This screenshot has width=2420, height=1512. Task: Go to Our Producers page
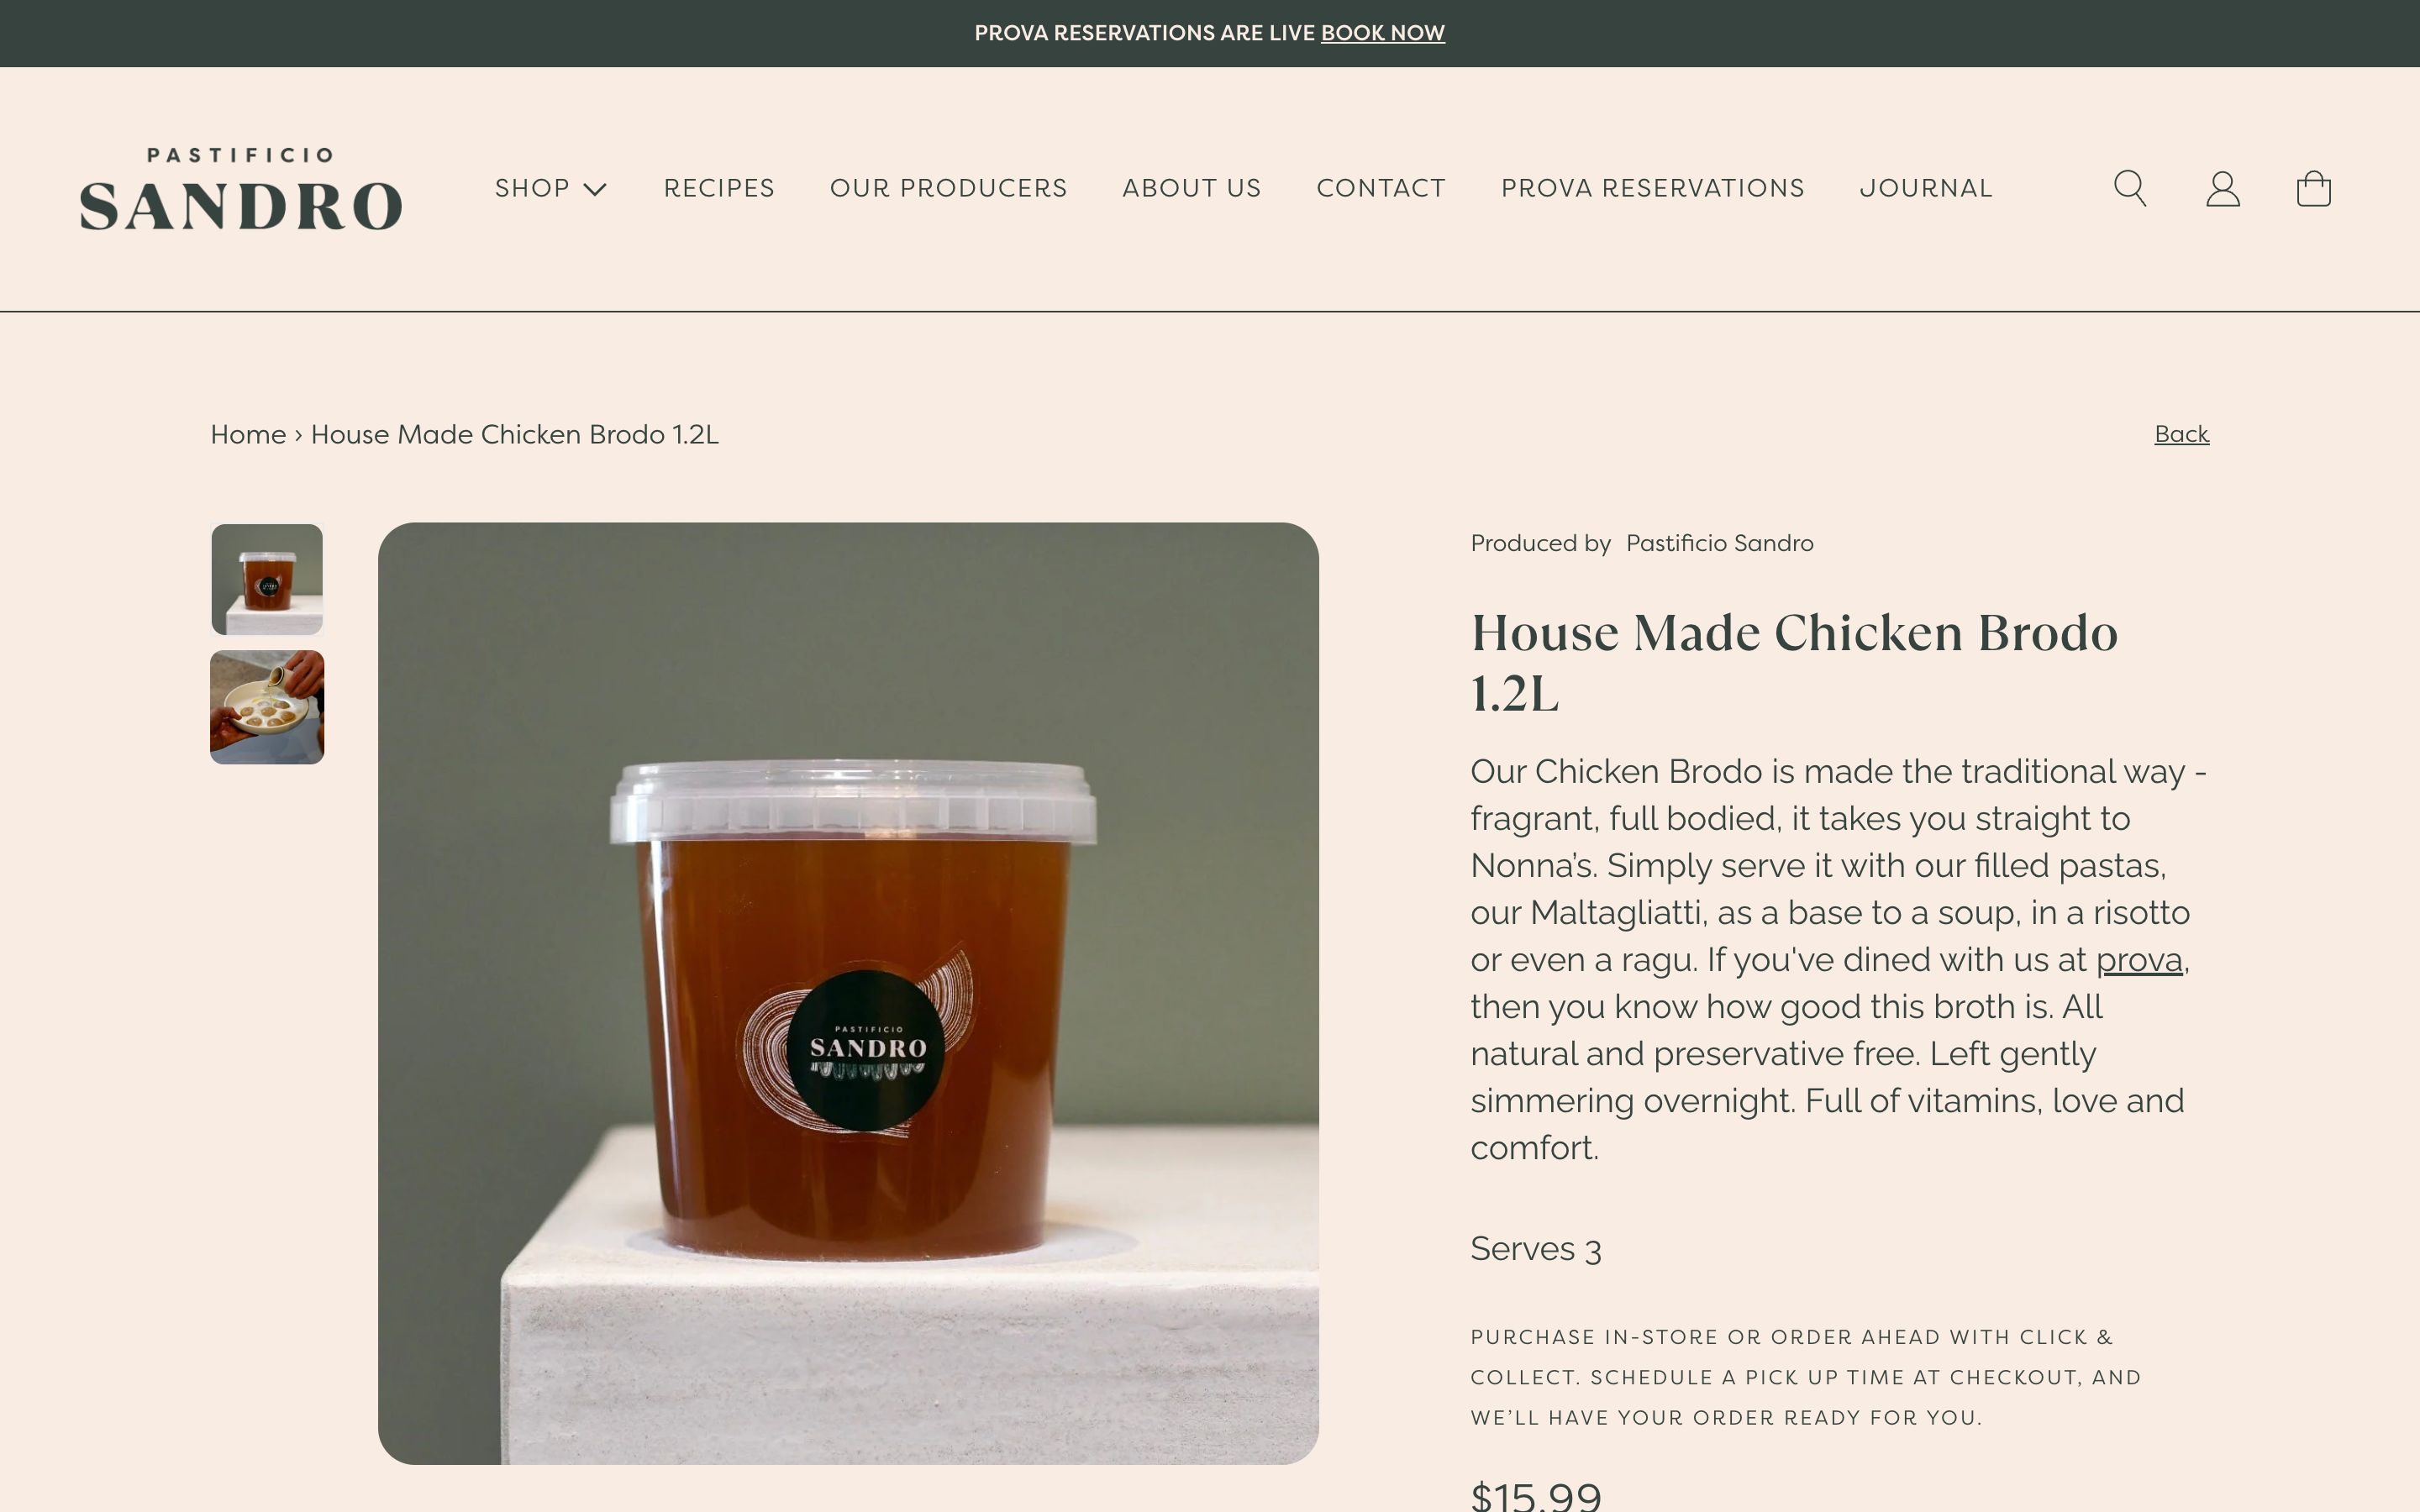click(948, 188)
